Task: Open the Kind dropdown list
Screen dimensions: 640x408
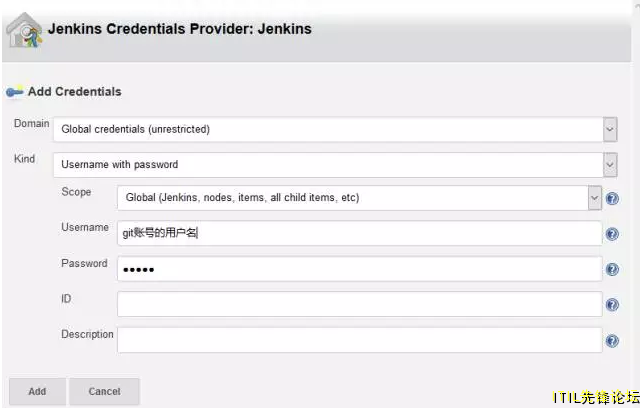Action: coord(335,165)
